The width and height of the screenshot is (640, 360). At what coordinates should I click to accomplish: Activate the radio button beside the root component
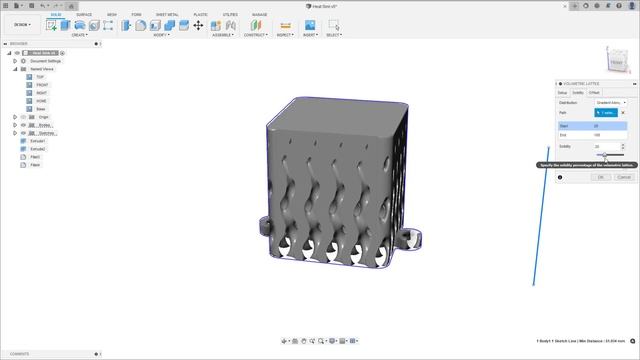tap(62, 53)
